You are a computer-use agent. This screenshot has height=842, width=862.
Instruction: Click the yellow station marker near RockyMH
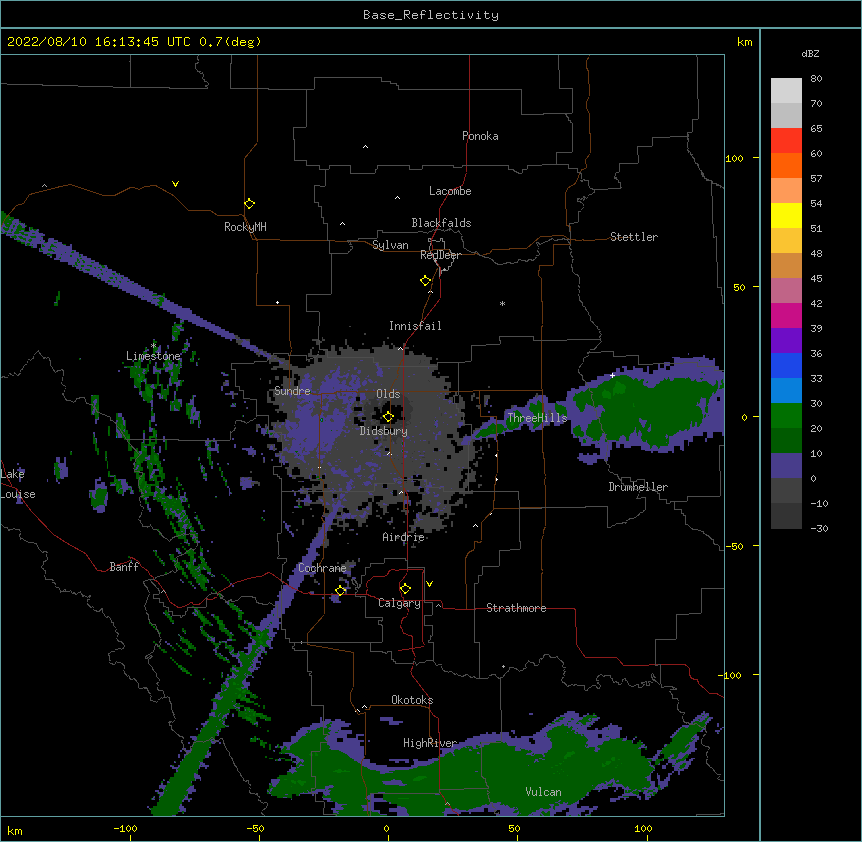click(250, 204)
